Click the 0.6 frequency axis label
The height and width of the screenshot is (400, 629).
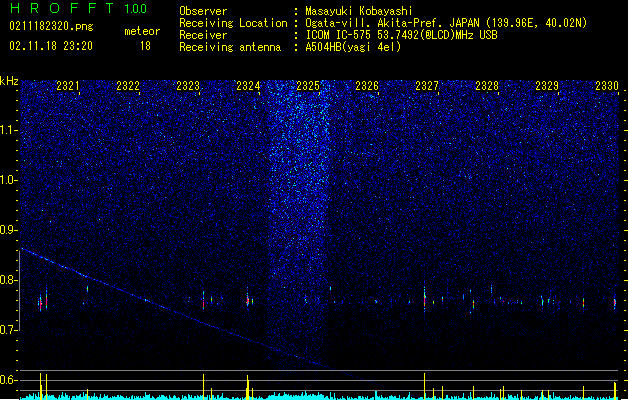point(8,380)
